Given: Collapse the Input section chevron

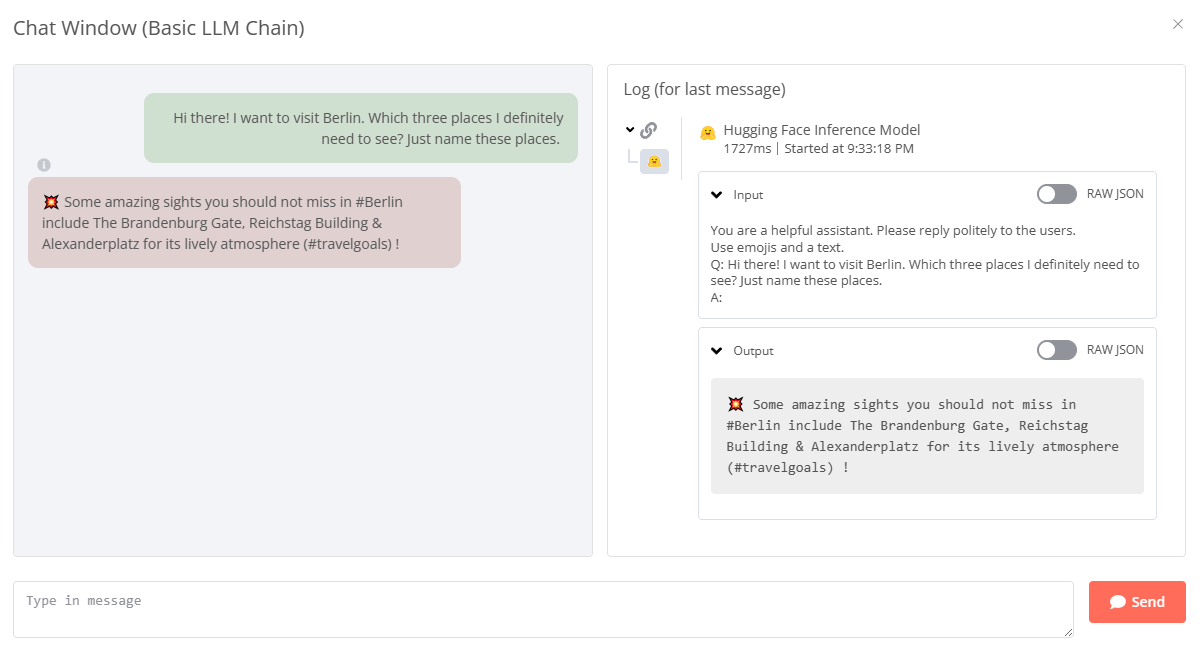Looking at the screenshot, I should (x=716, y=195).
